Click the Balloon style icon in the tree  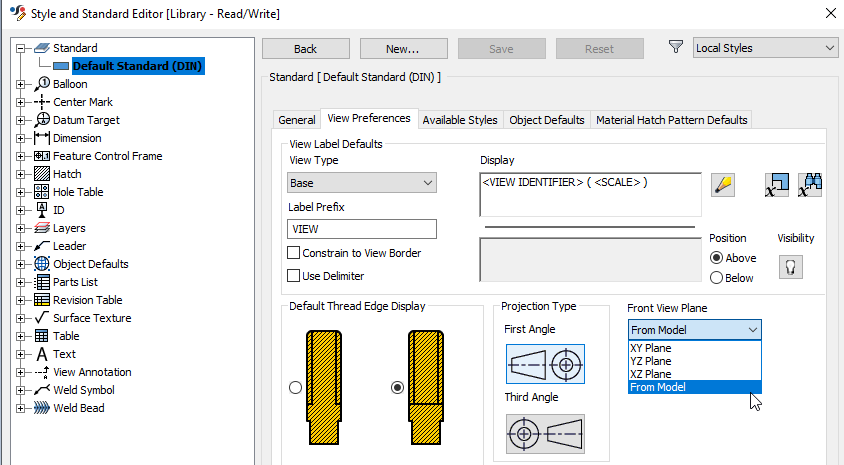click(42, 84)
